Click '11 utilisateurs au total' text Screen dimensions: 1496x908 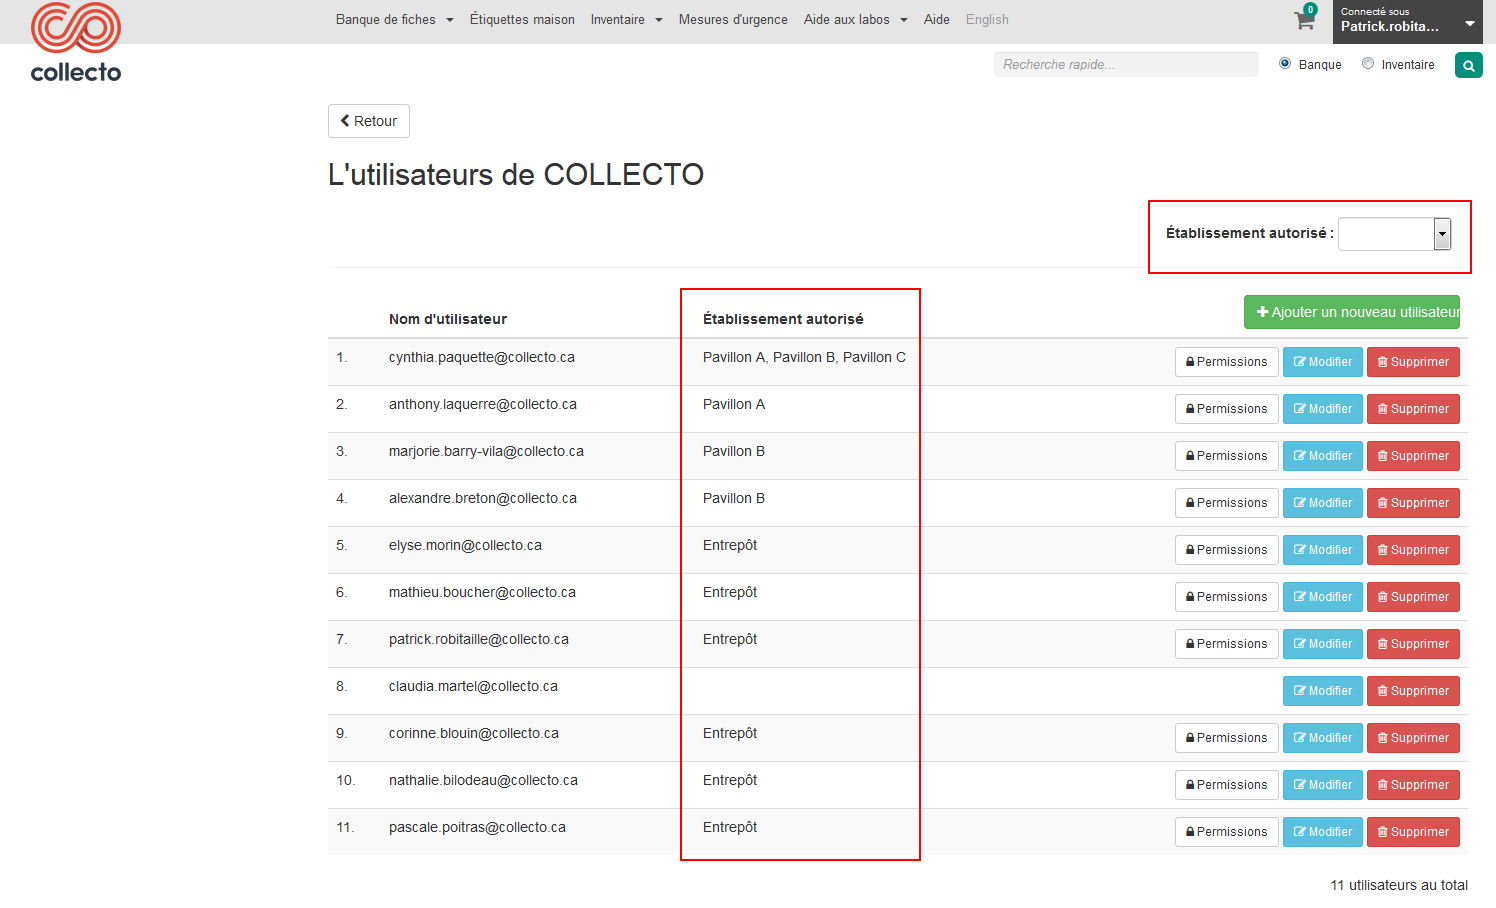1399,885
